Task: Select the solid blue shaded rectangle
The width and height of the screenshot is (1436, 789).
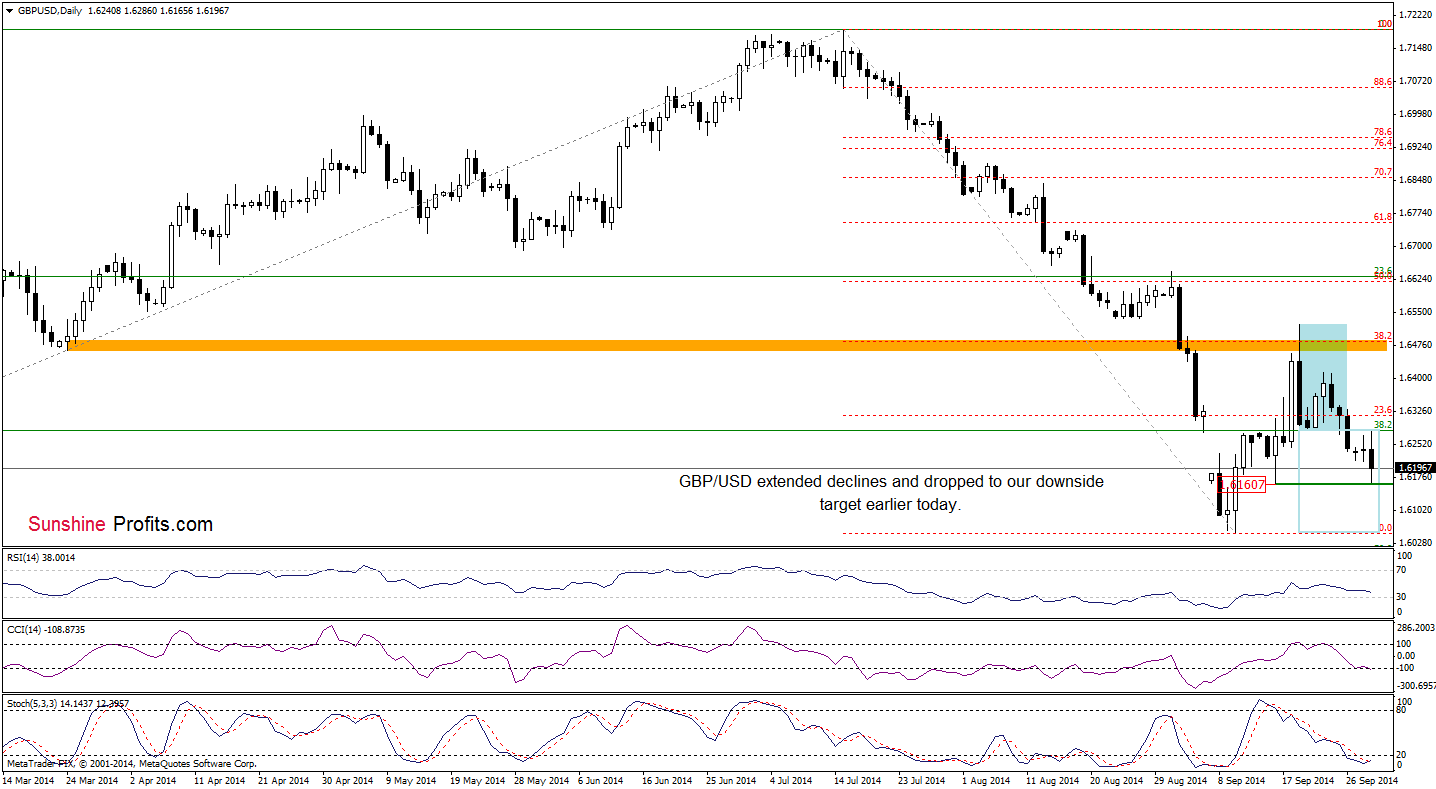Action: [1323, 377]
